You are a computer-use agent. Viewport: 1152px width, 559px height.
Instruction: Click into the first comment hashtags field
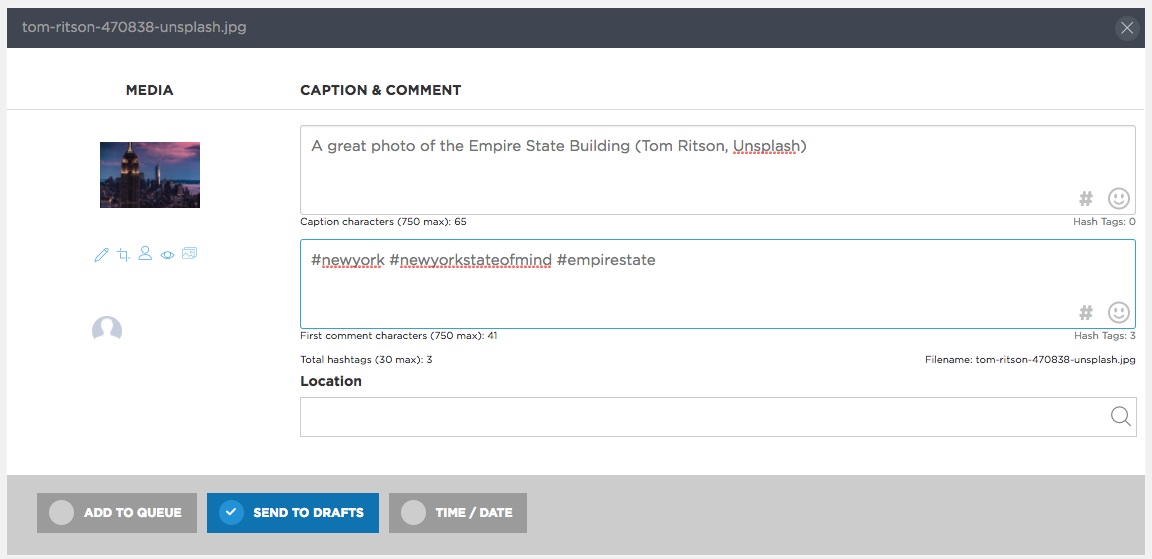coord(719,284)
